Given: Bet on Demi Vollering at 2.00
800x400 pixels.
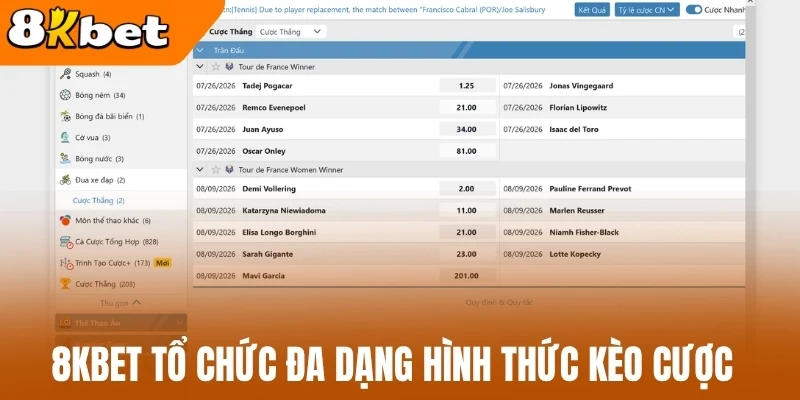Looking at the screenshot, I should (467, 189).
